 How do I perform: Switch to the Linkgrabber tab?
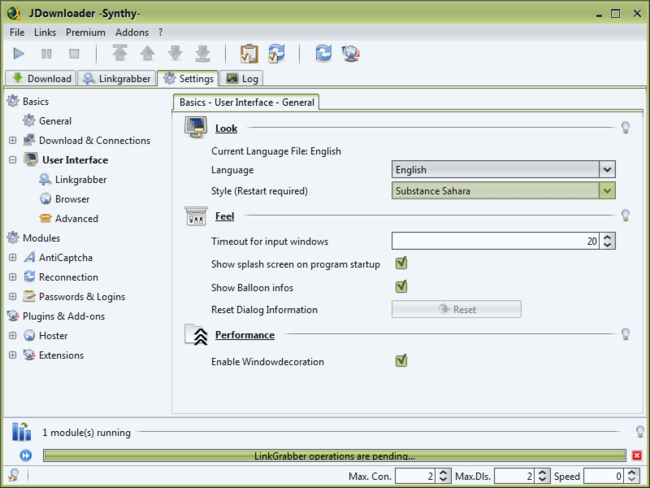pyautogui.click(x=117, y=78)
